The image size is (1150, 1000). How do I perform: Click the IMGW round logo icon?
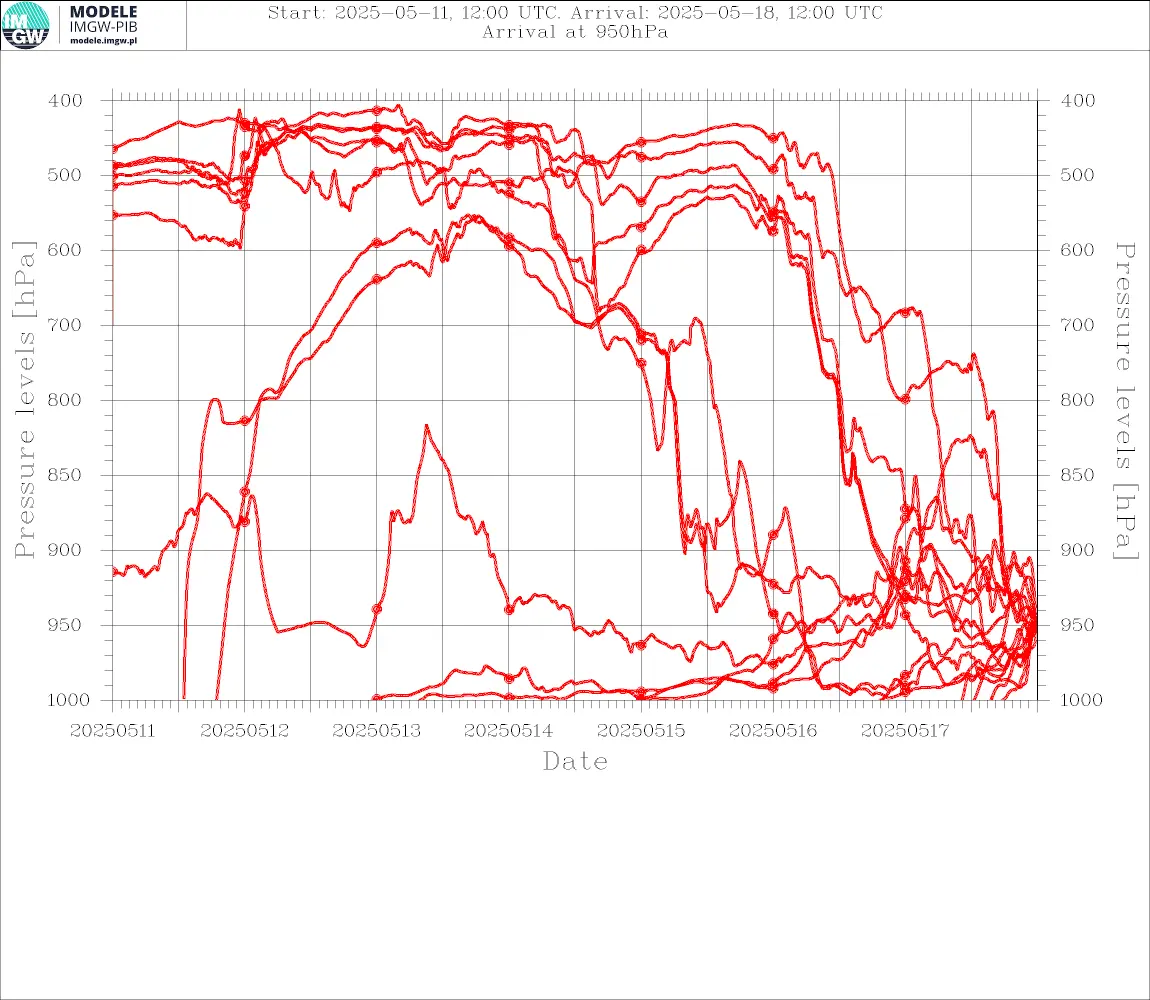(x=26, y=26)
